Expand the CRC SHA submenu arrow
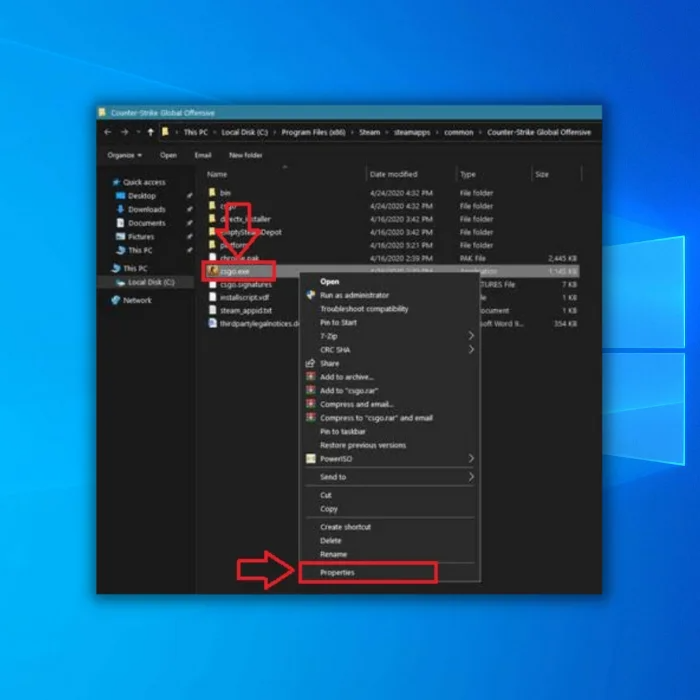The width and height of the screenshot is (700, 700). pos(471,349)
